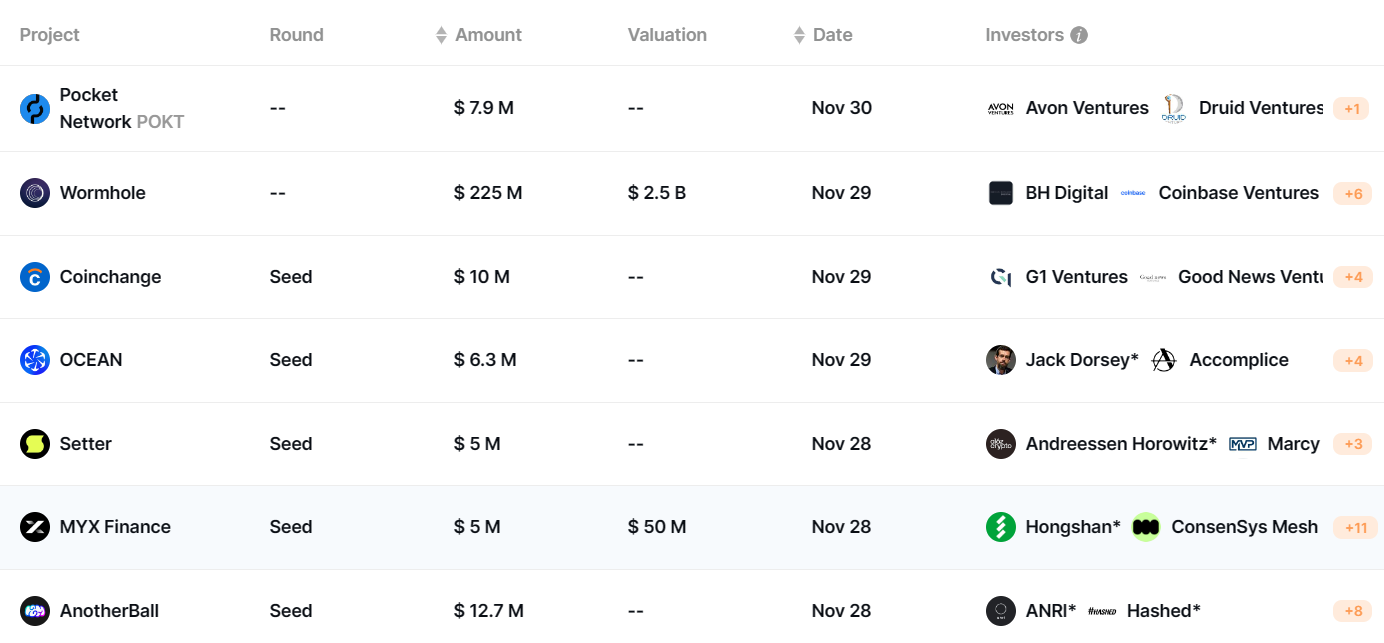Click the Setter yellow logo icon
The image size is (1384, 643).
tap(35, 444)
